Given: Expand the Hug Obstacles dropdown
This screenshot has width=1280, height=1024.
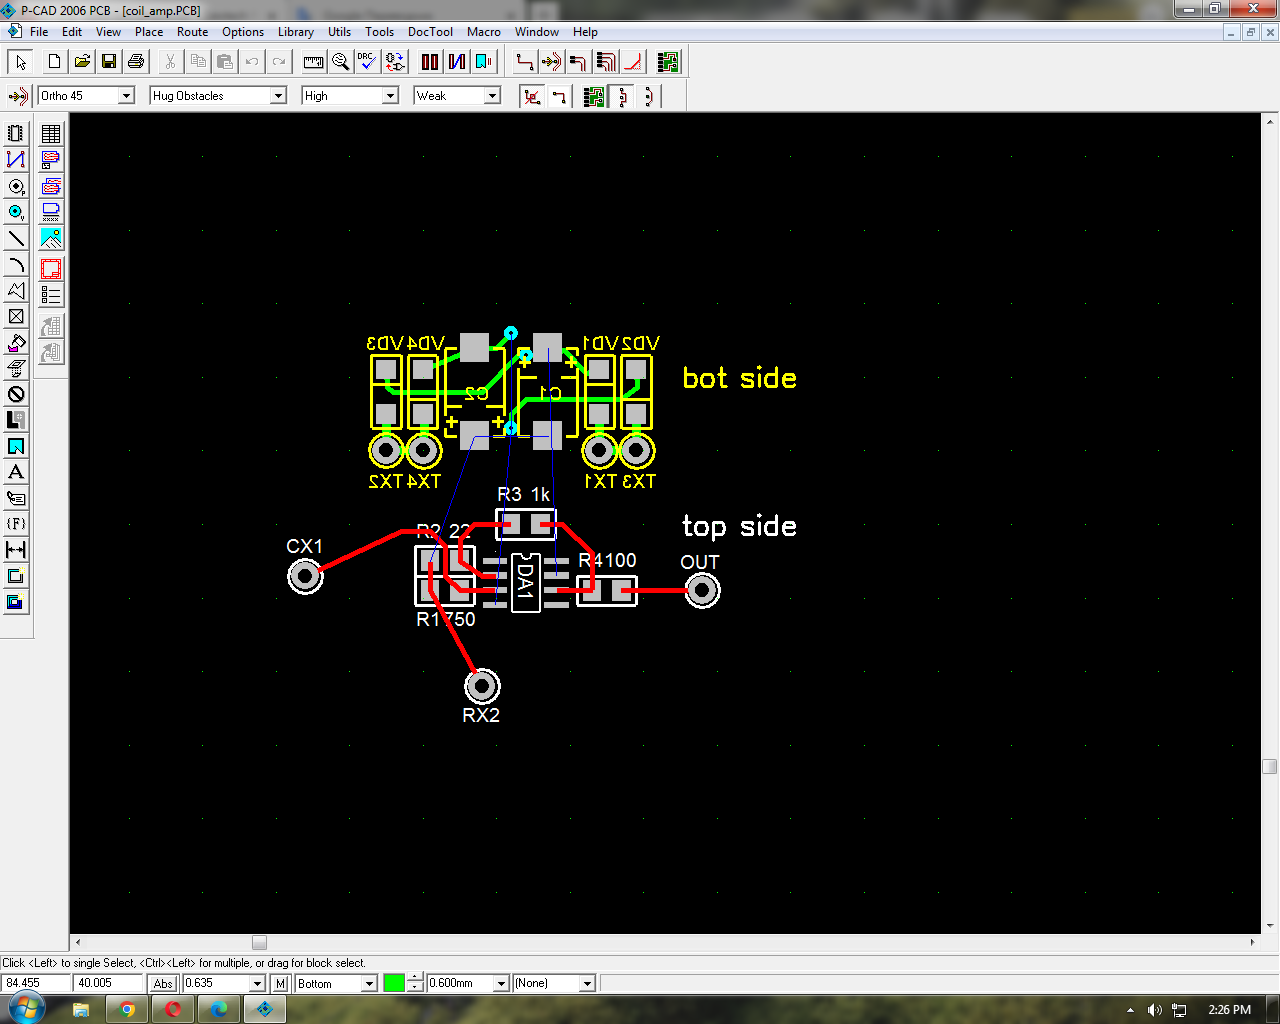Looking at the screenshot, I should pos(279,96).
